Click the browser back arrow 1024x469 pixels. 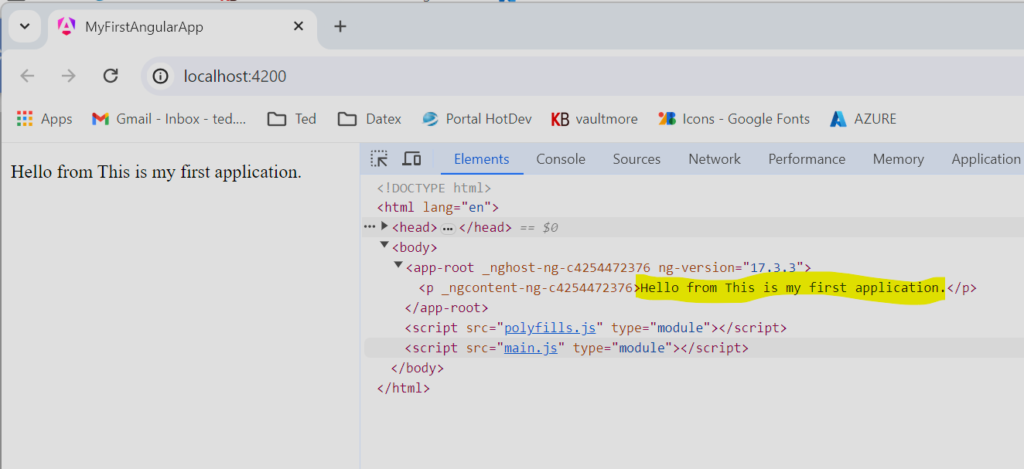click(x=27, y=76)
